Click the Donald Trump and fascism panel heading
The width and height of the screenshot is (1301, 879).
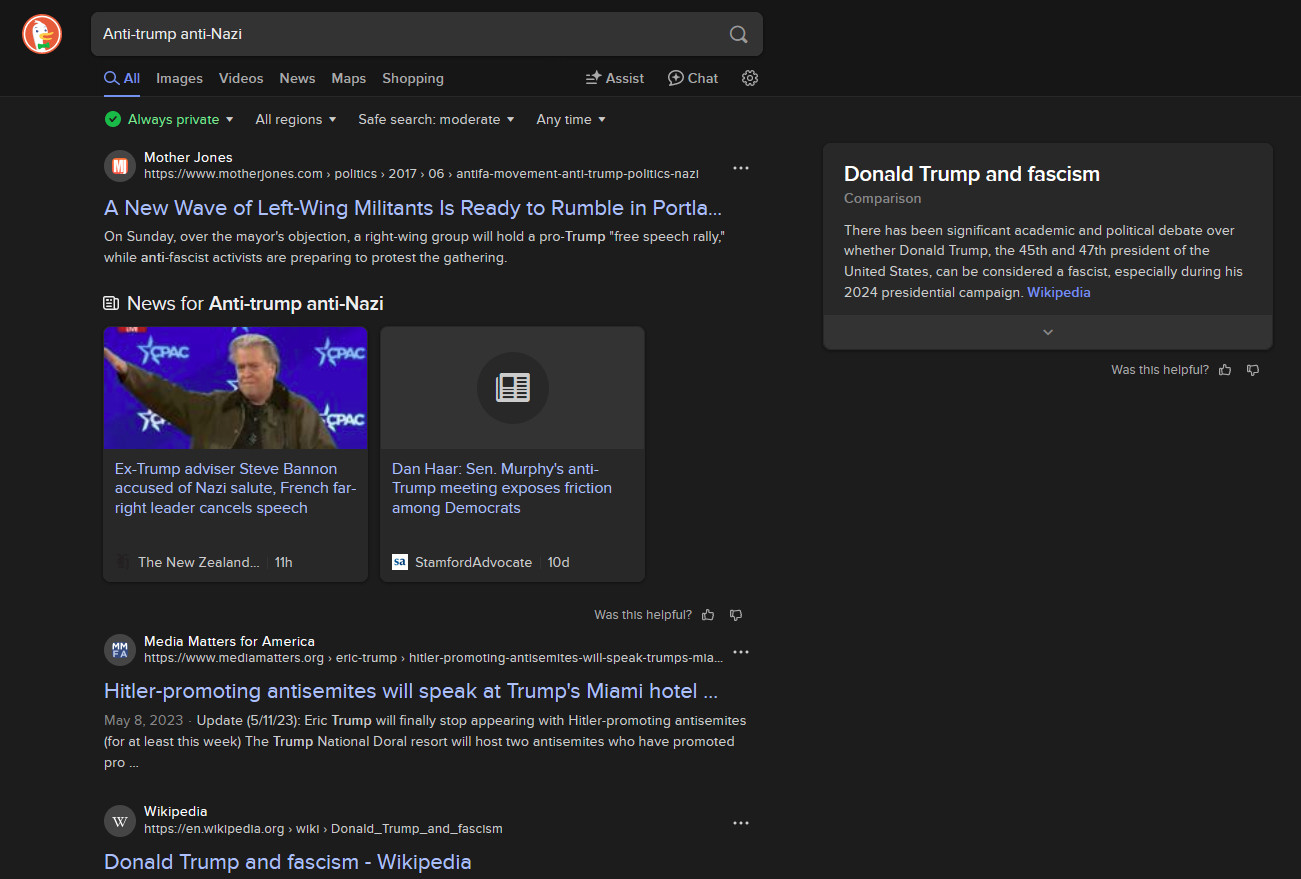coord(972,174)
